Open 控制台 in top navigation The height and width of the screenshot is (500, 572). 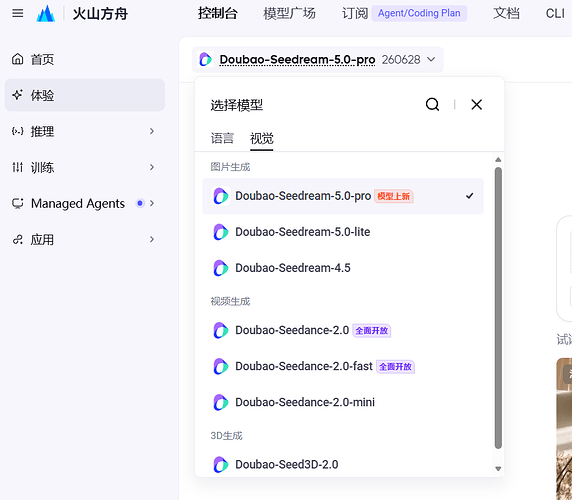pos(218,13)
